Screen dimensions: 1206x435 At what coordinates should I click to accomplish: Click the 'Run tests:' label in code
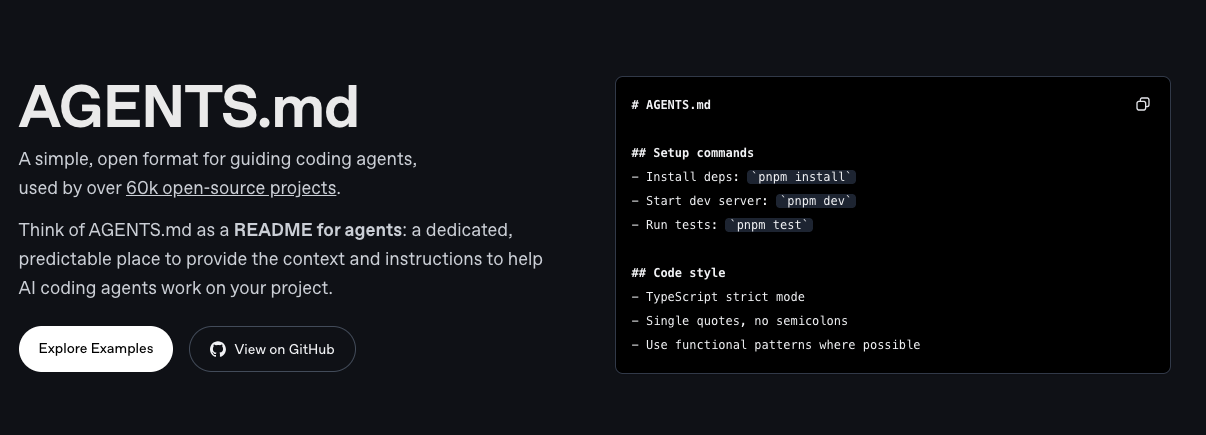(675, 225)
